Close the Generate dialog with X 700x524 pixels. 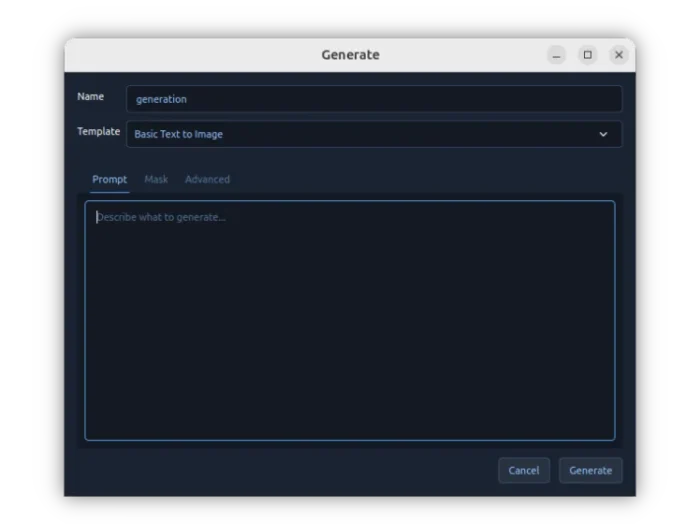(619, 55)
